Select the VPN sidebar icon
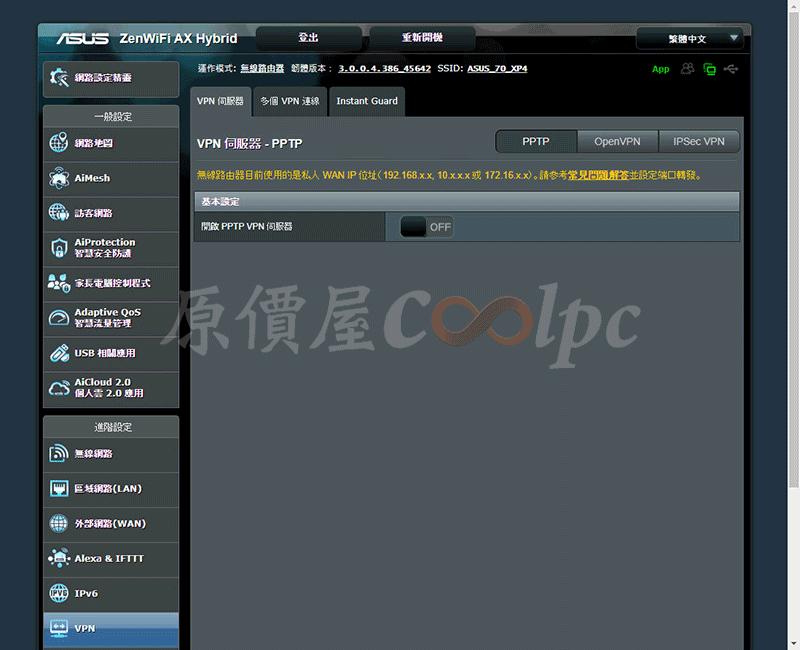 [x=59, y=628]
